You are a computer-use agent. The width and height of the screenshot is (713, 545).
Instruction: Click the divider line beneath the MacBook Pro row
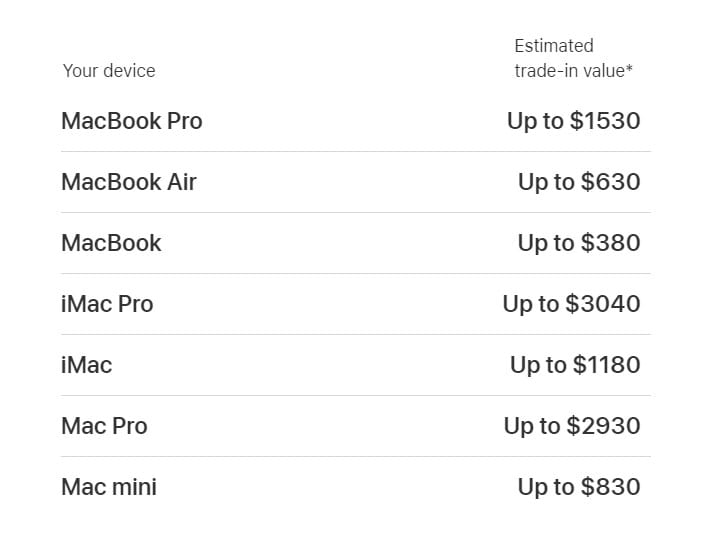point(355,152)
